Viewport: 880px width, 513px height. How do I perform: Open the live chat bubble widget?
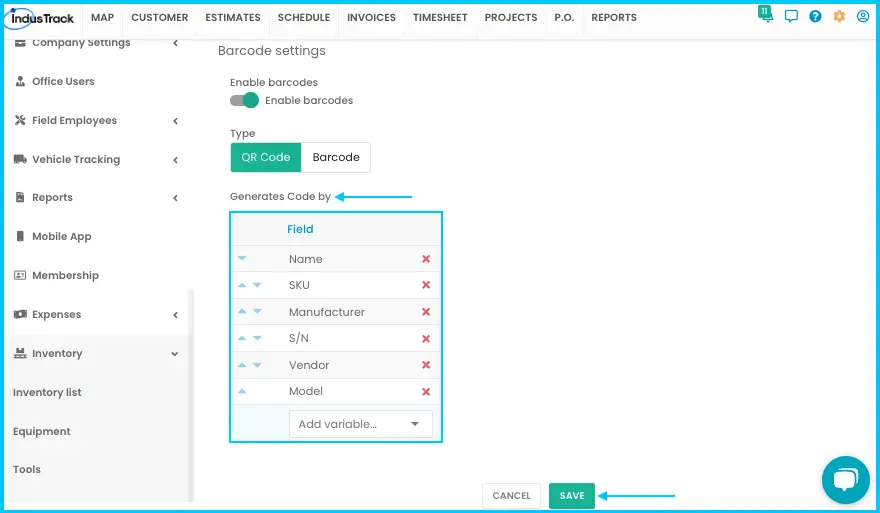click(846, 480)
